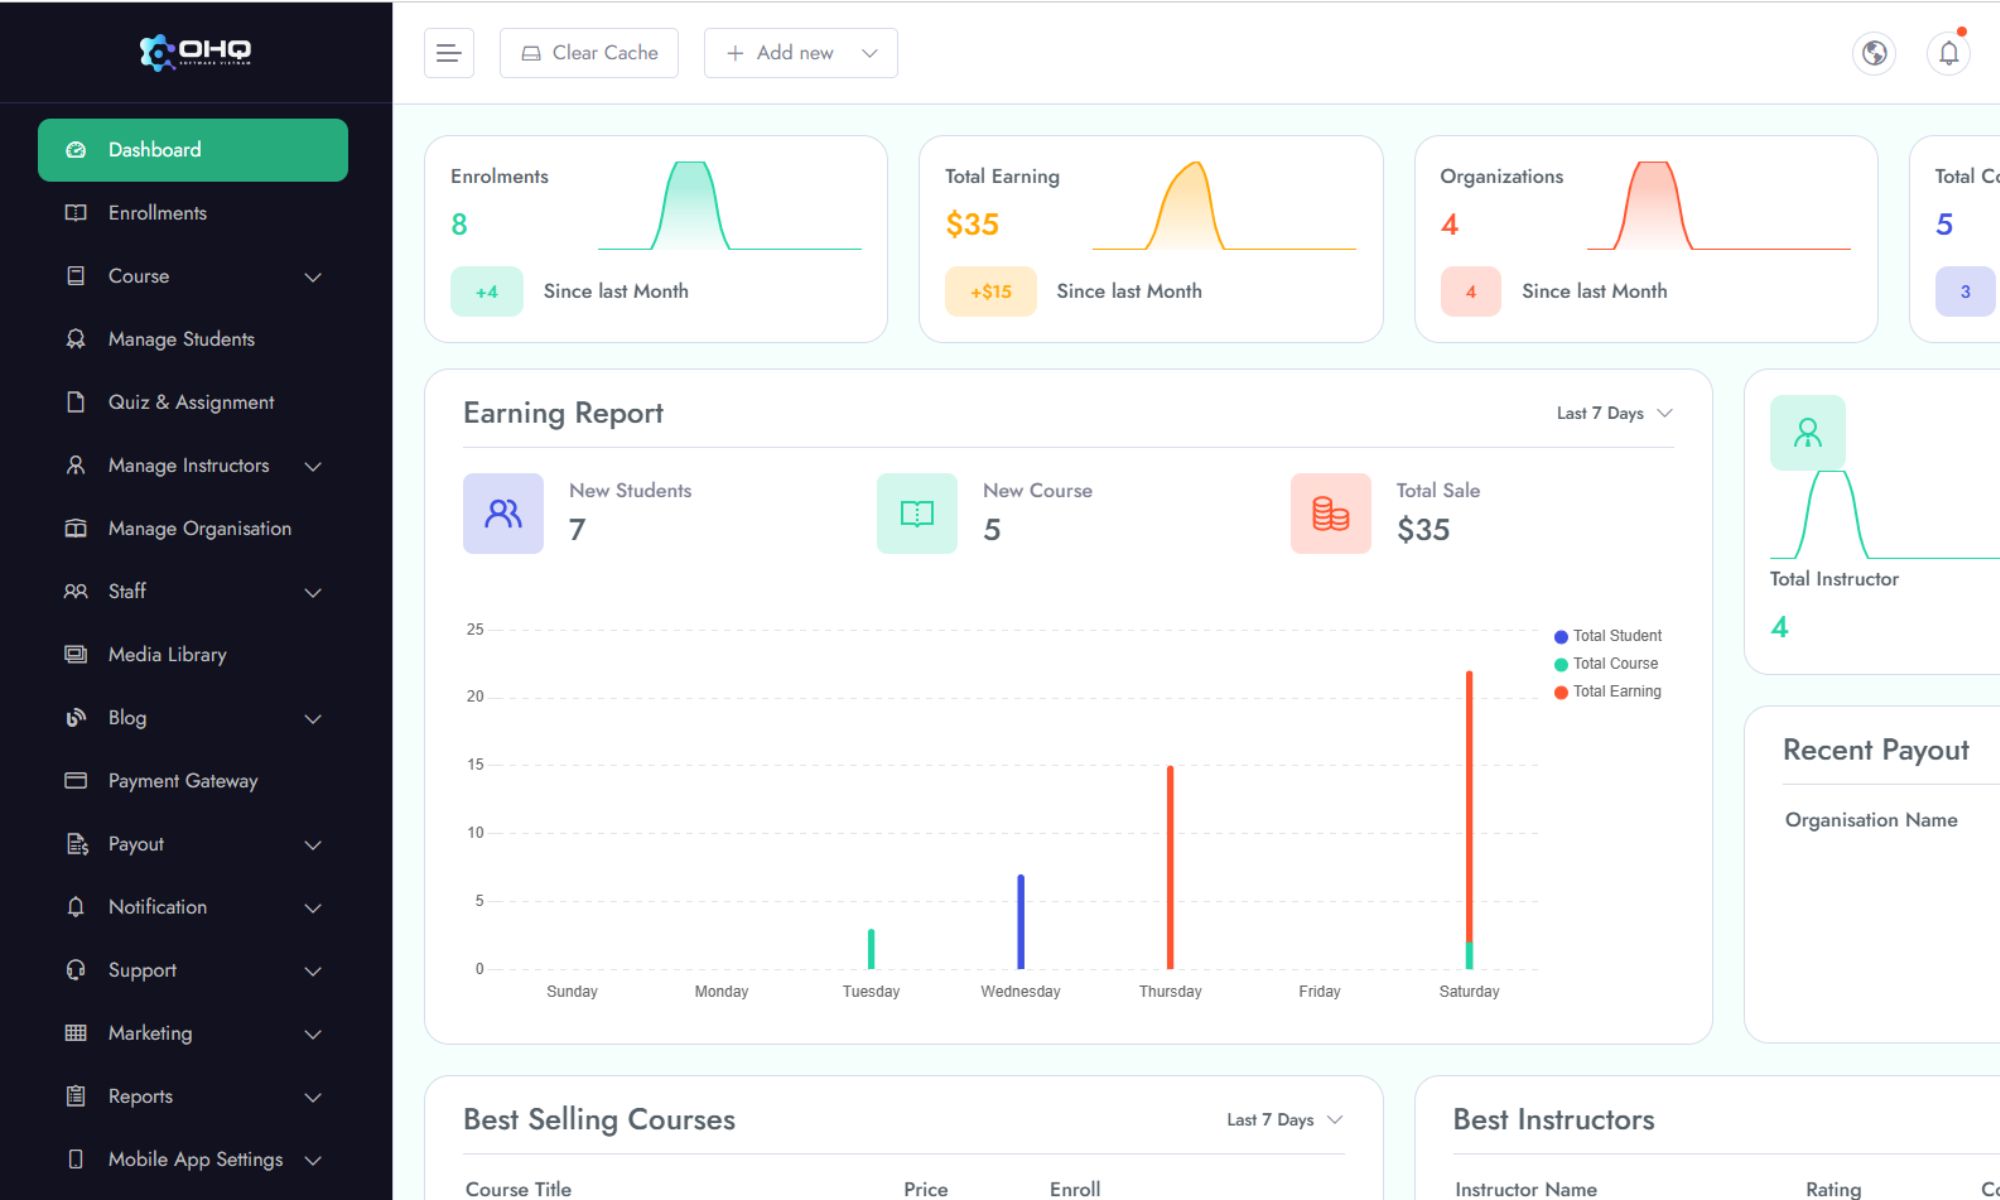Open Earning Report Last 7 Days dropdown
This screenshot has width=2000, height=1200.
tap(1614, 413)
